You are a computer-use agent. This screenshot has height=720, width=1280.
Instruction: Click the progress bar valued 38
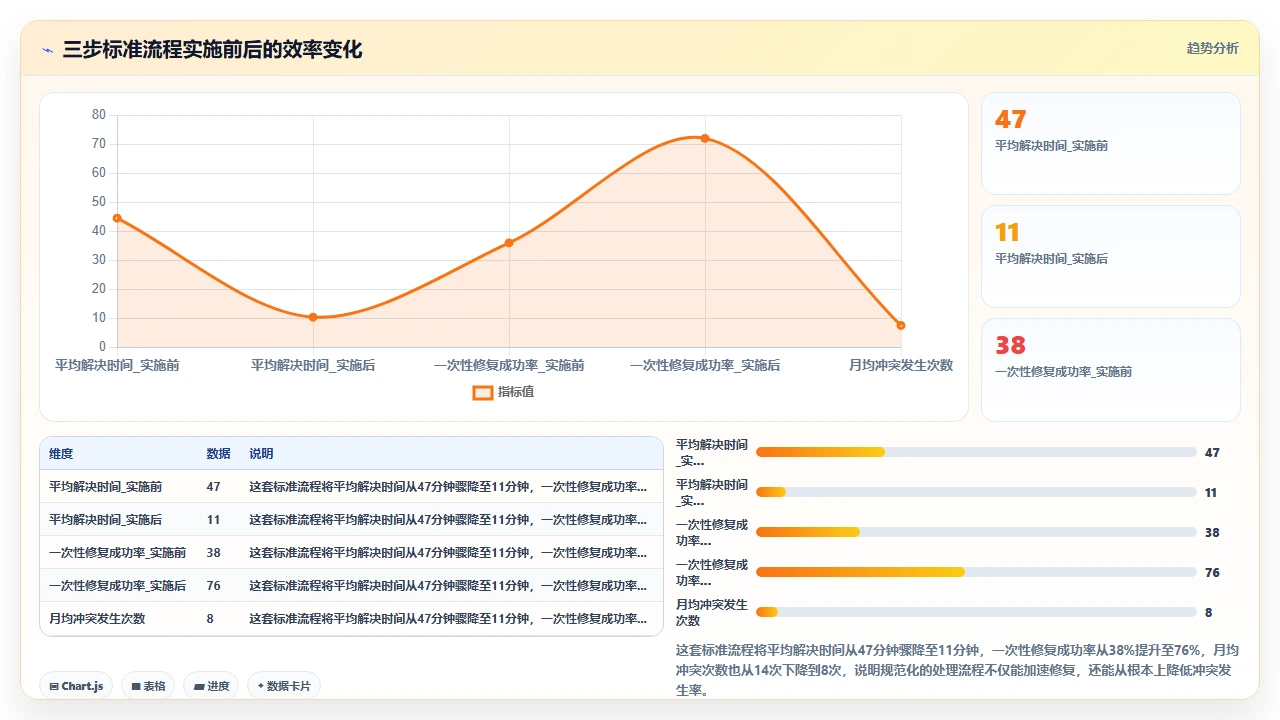point(976,532)
